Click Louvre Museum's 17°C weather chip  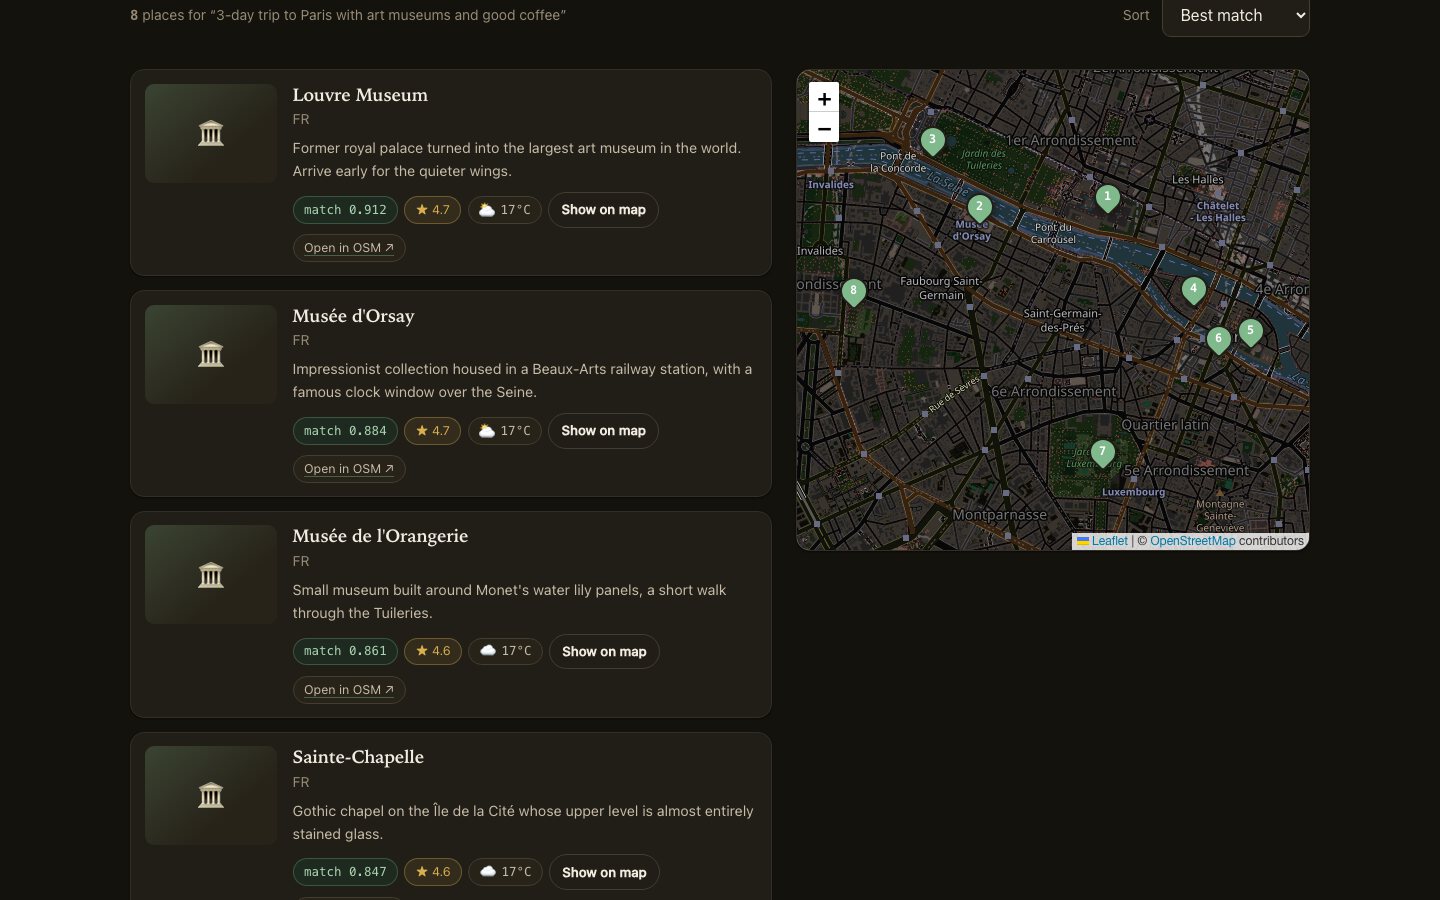(x=505, y=210)
